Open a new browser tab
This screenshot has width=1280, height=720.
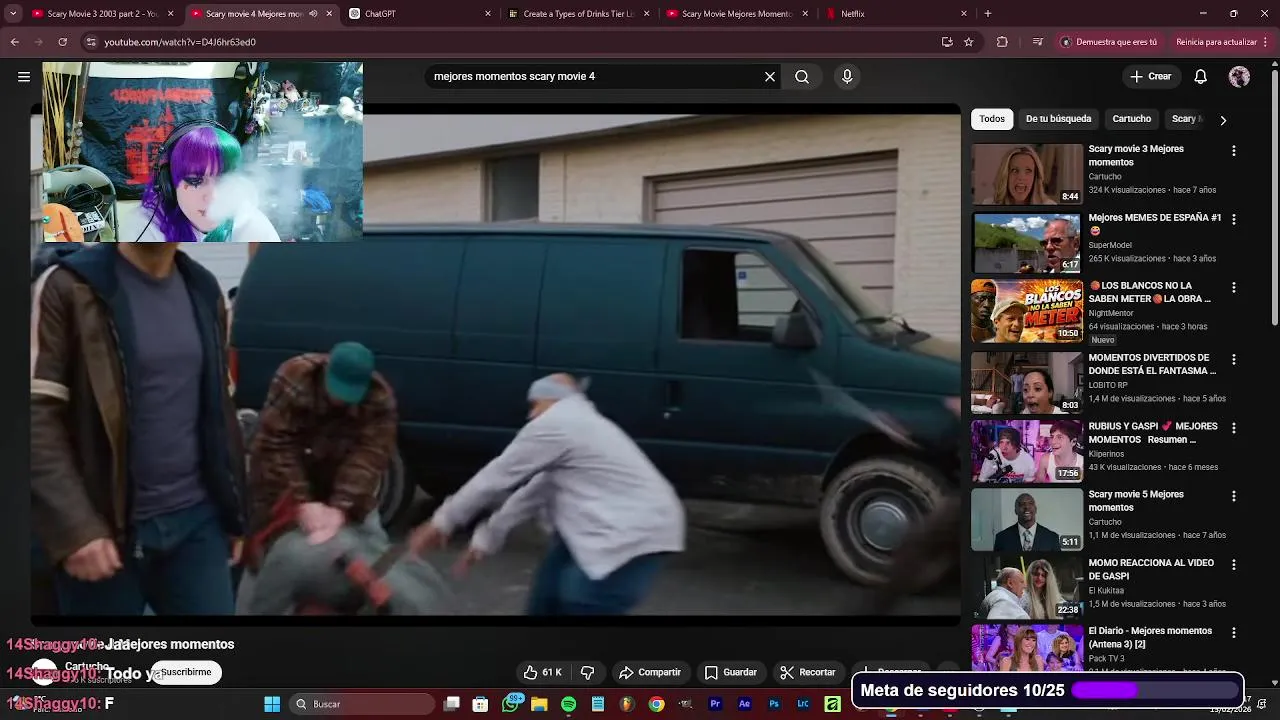(x=988, y=14)
